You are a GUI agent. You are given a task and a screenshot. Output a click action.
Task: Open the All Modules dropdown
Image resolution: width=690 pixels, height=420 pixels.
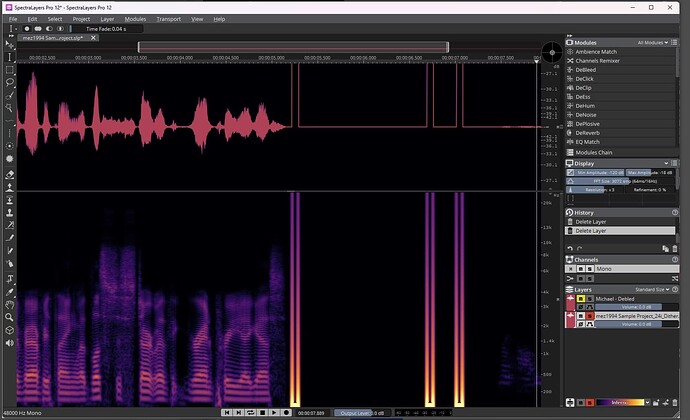pyautogui.click(x=653, y=43)
